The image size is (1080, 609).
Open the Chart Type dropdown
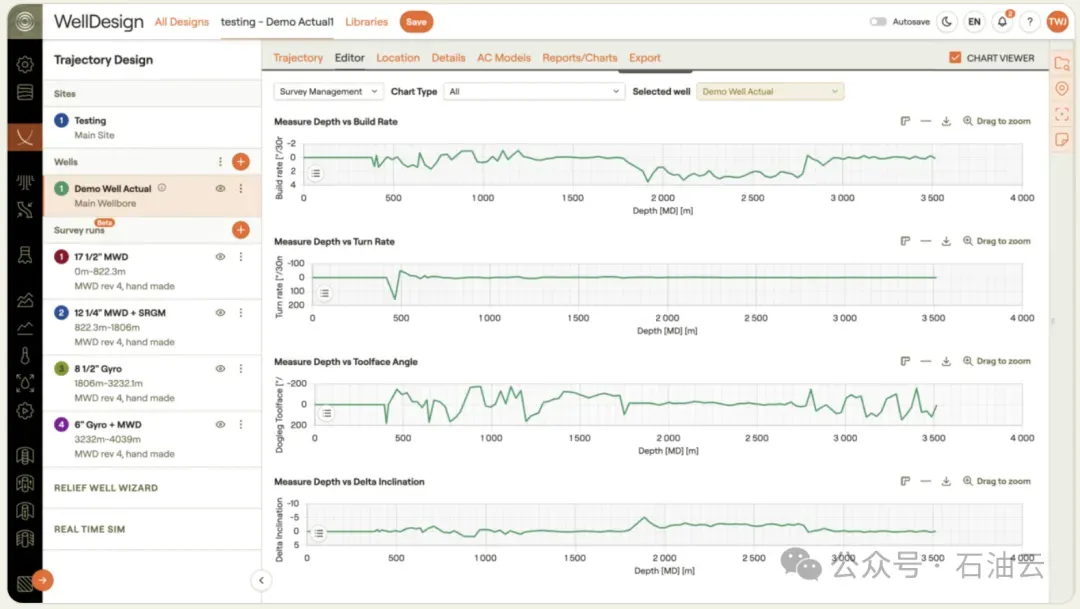click(534, 91)
